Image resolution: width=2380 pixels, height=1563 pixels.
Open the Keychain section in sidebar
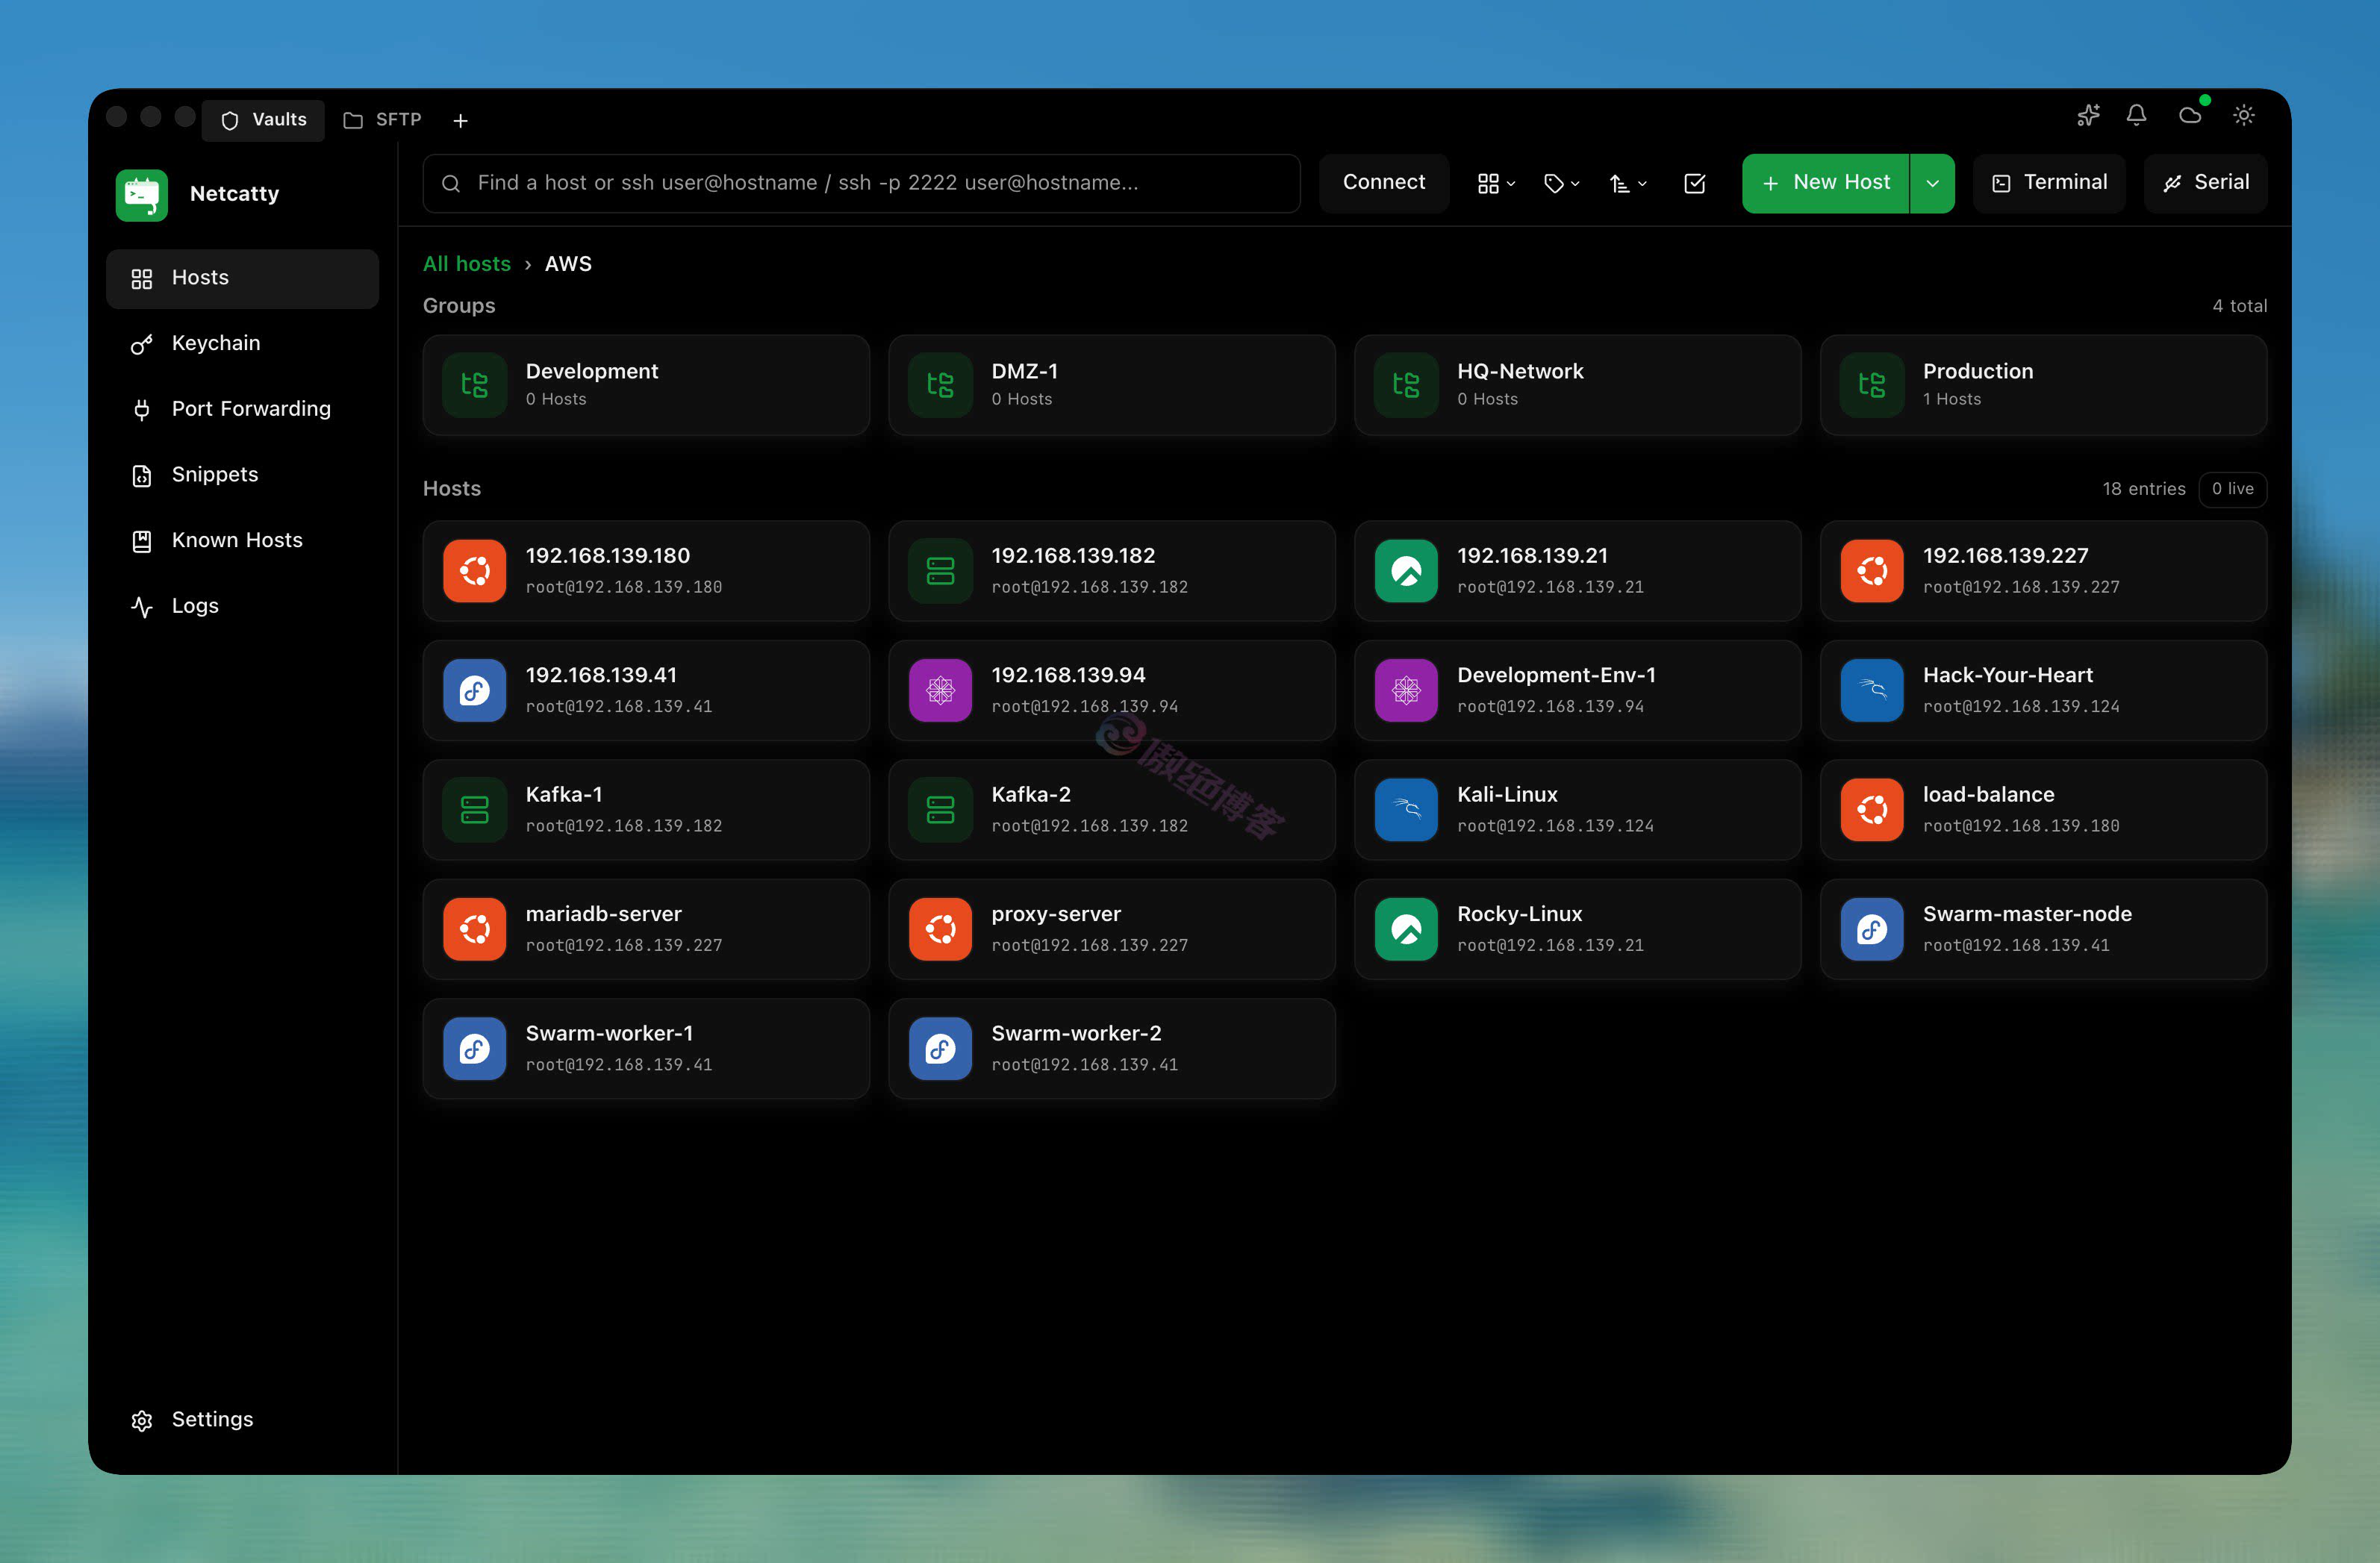(x=215, y=343)
